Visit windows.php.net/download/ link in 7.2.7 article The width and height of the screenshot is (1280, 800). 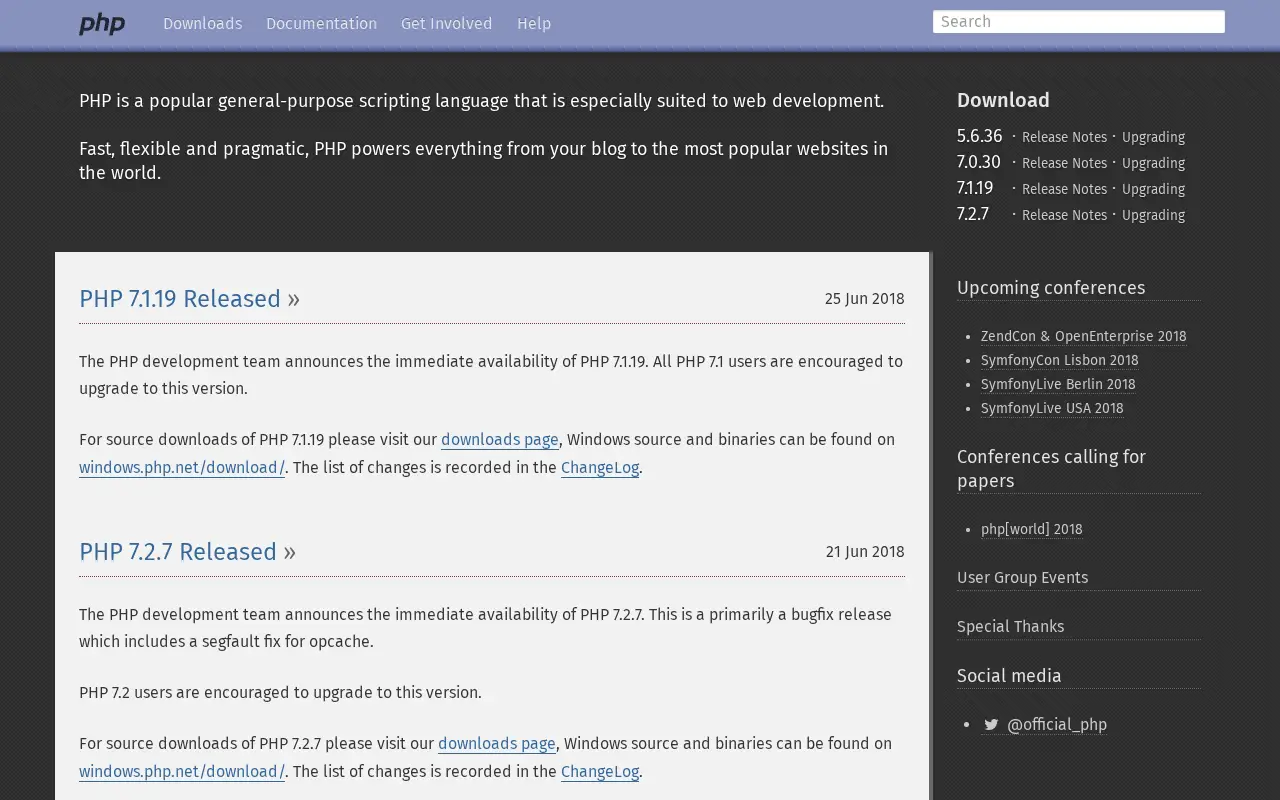coord(182,772)
